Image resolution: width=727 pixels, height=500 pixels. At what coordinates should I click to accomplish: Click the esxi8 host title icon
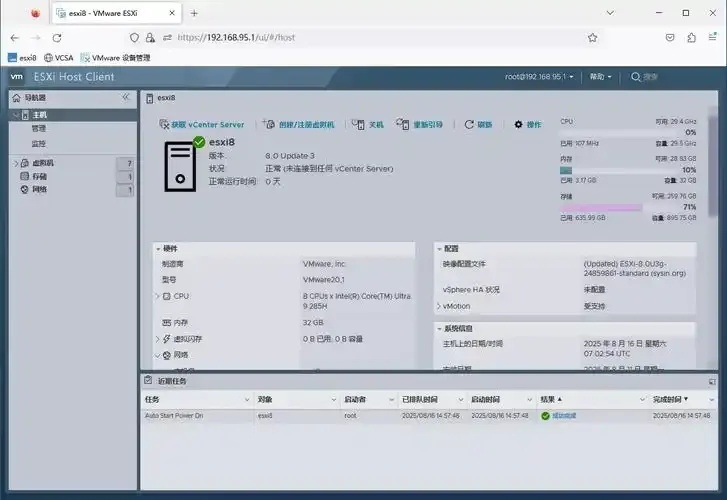(149, 98)
